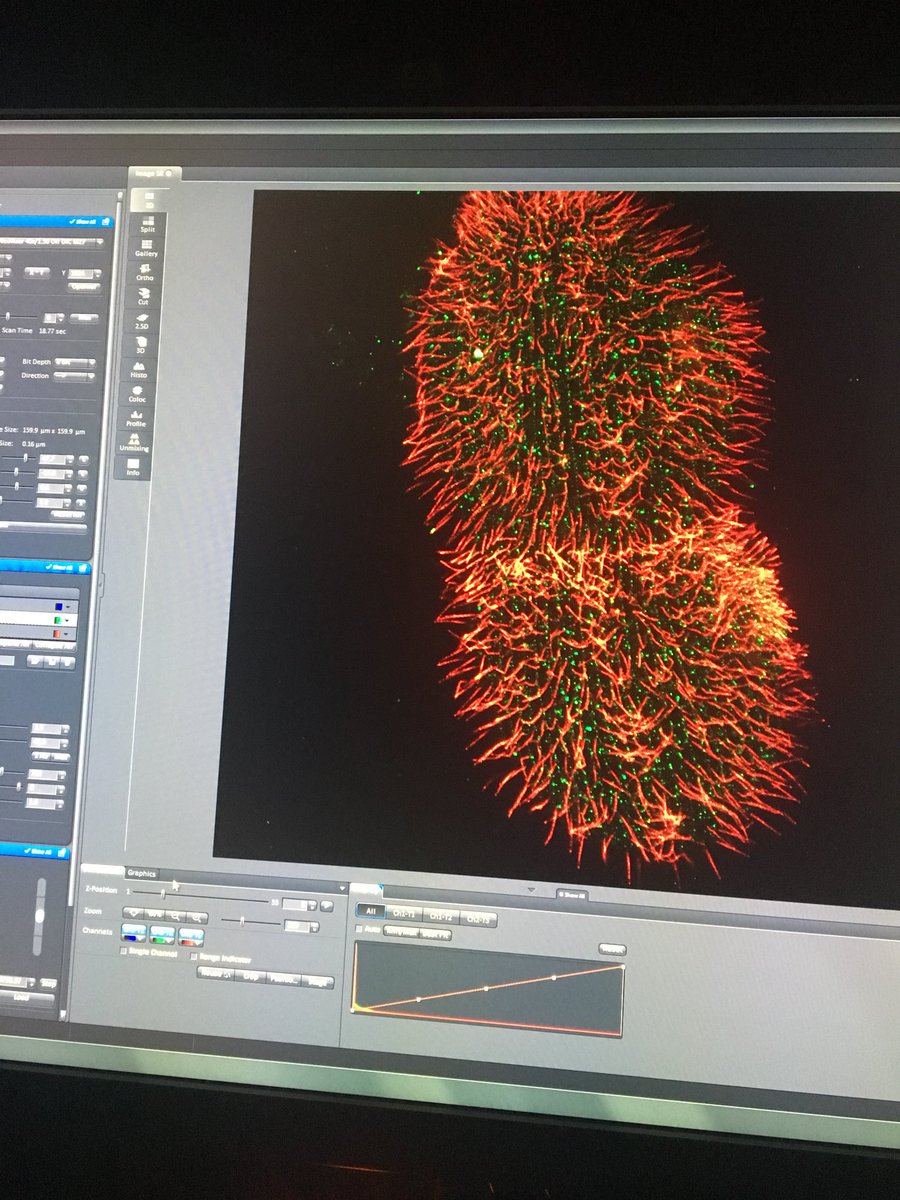Select the Ch1-T1 channel tab
900x1200 pixels.
404,913
